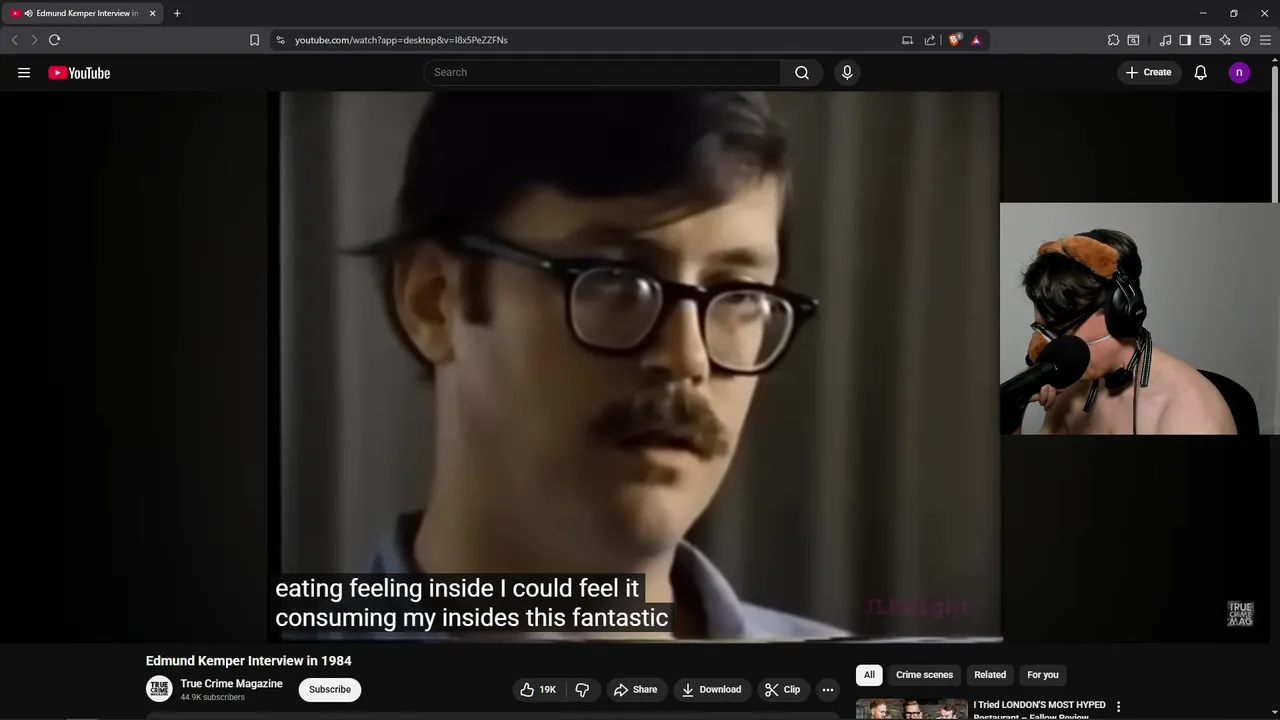
Task: Click the share page icon in address bar
Action: click(930, 40)
